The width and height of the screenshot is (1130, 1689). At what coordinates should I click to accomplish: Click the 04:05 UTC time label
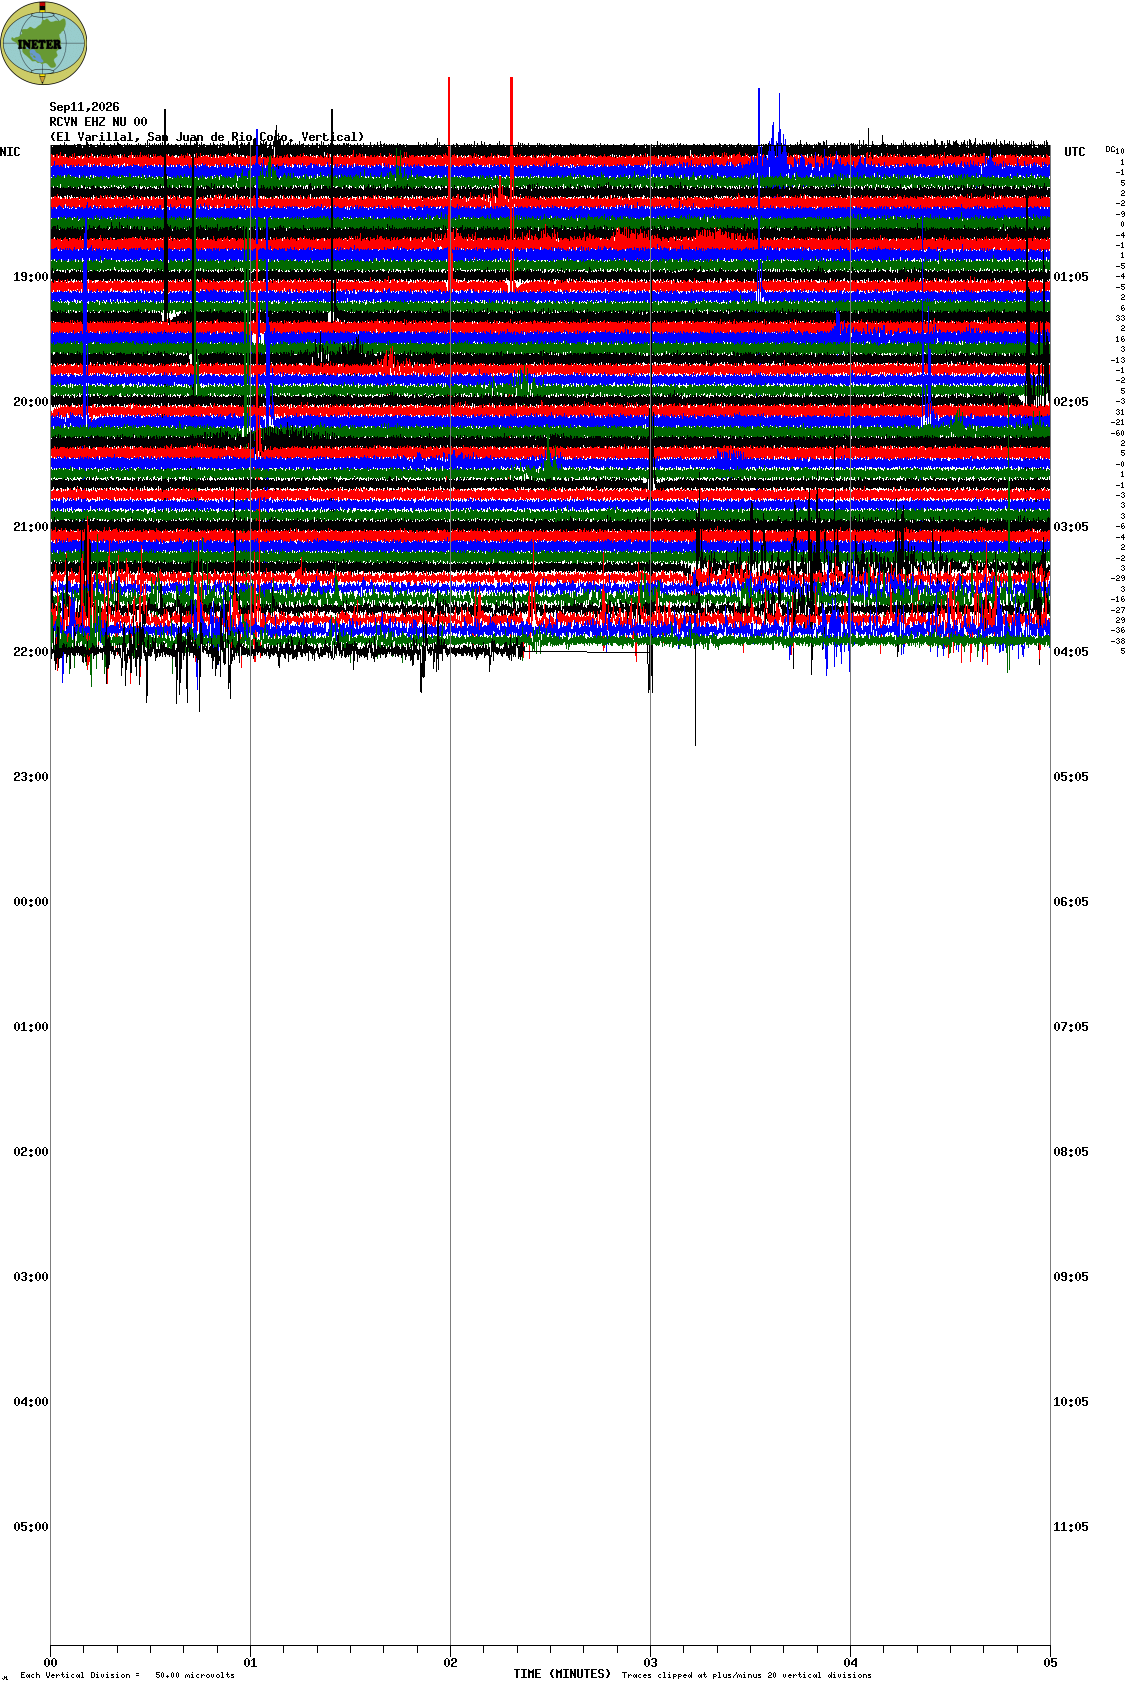click(1071, 652)
